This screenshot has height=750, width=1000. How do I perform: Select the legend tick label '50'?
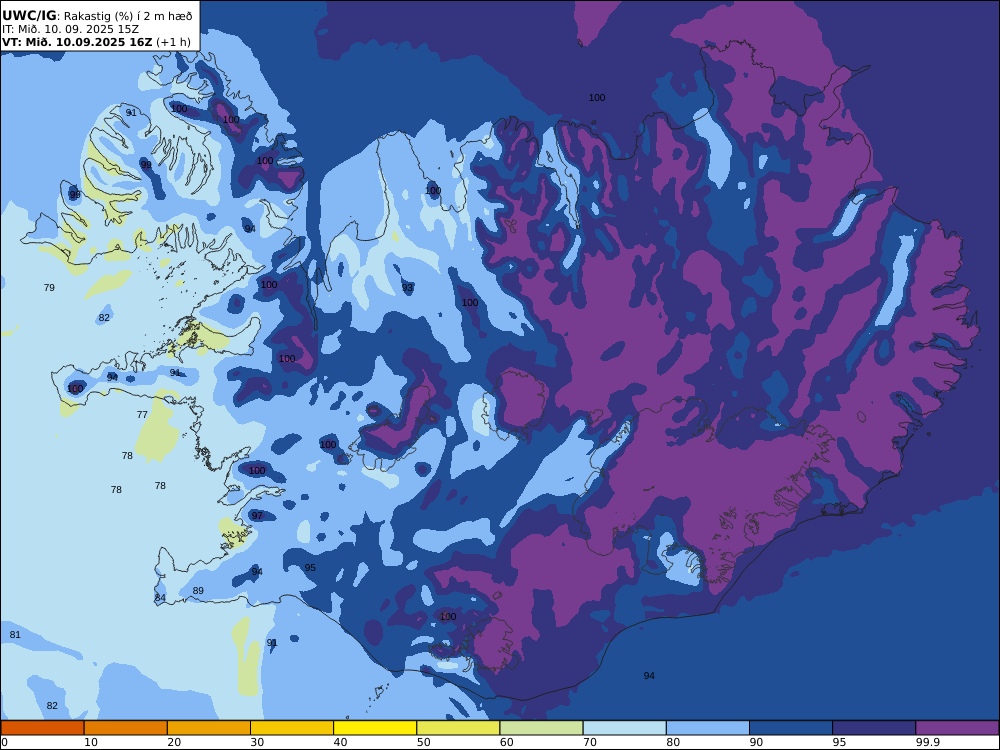[x=423, y=742]
